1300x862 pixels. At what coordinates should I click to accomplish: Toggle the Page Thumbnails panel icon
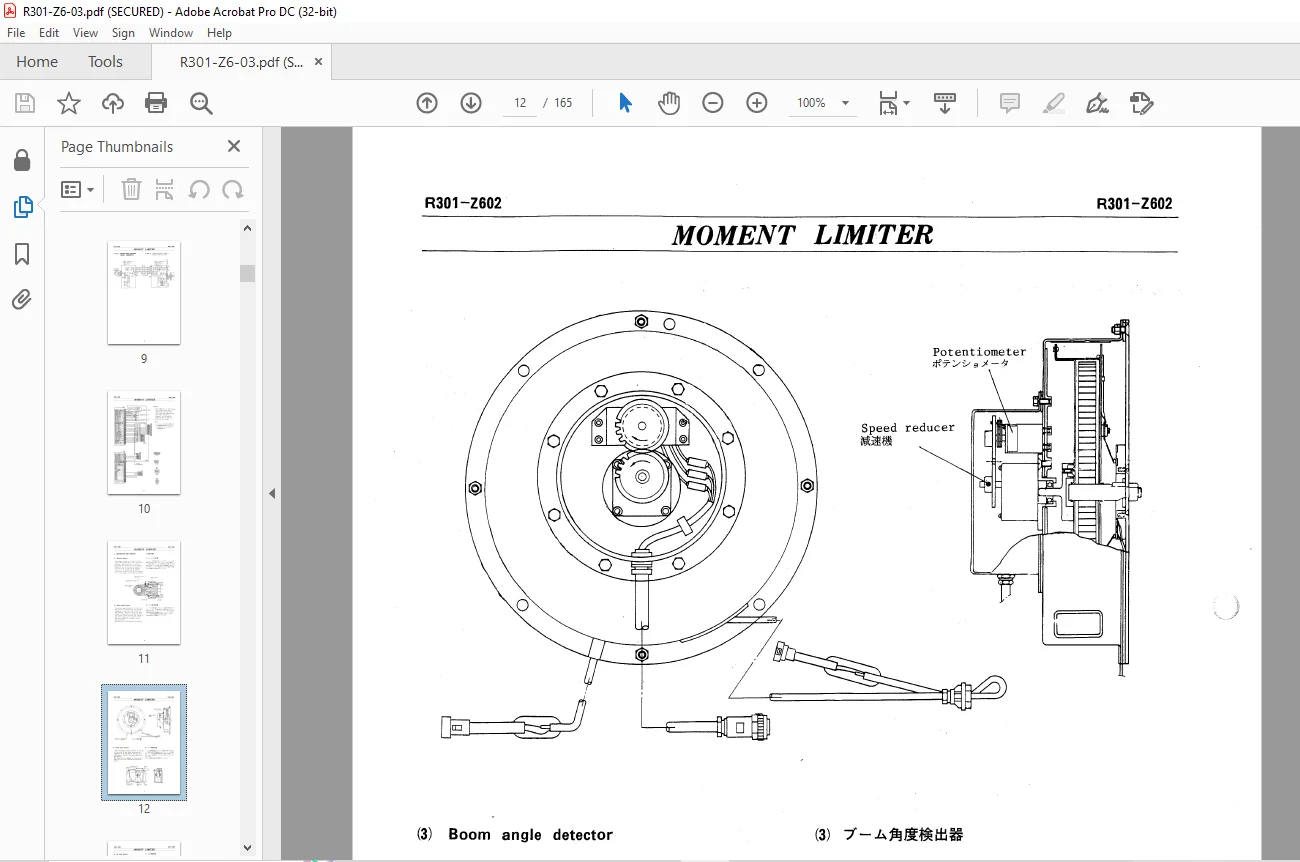pyautogui.click(x=22, y=207)
